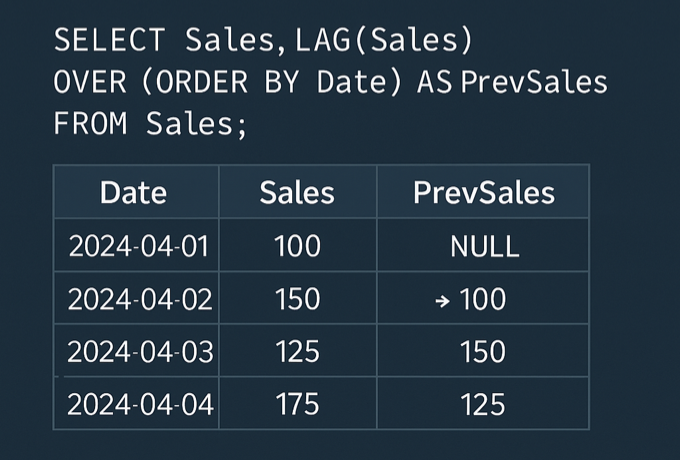The width and height of the screenshot is (680, 460).
Task: Click Sales value 125 in third row
Action: coord(298,352)
